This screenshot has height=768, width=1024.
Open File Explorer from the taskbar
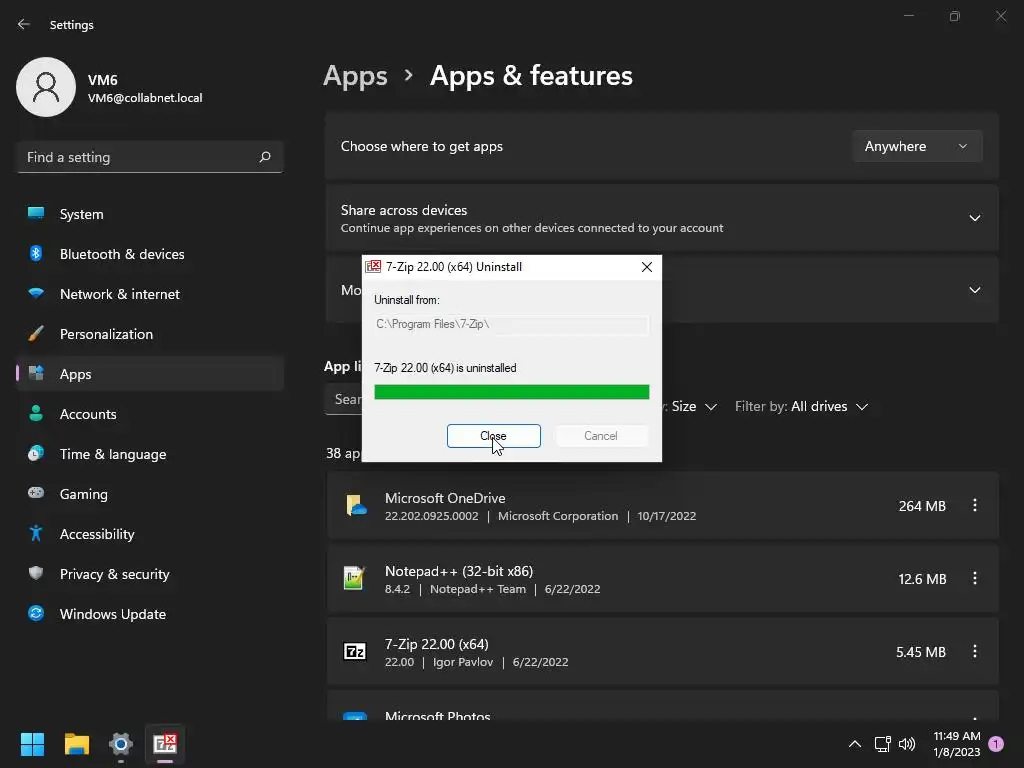pyautogui.click(x=76, y=744)
